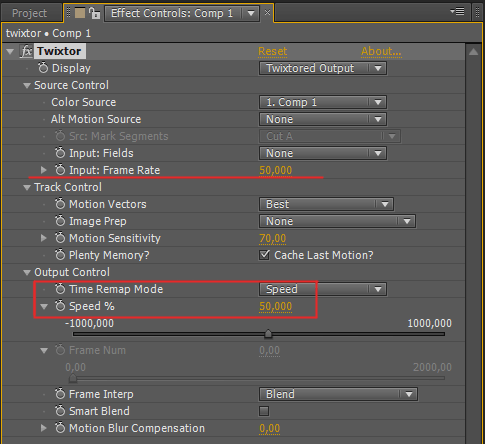Collapse the Track Control section

click(x=27, y=188)
